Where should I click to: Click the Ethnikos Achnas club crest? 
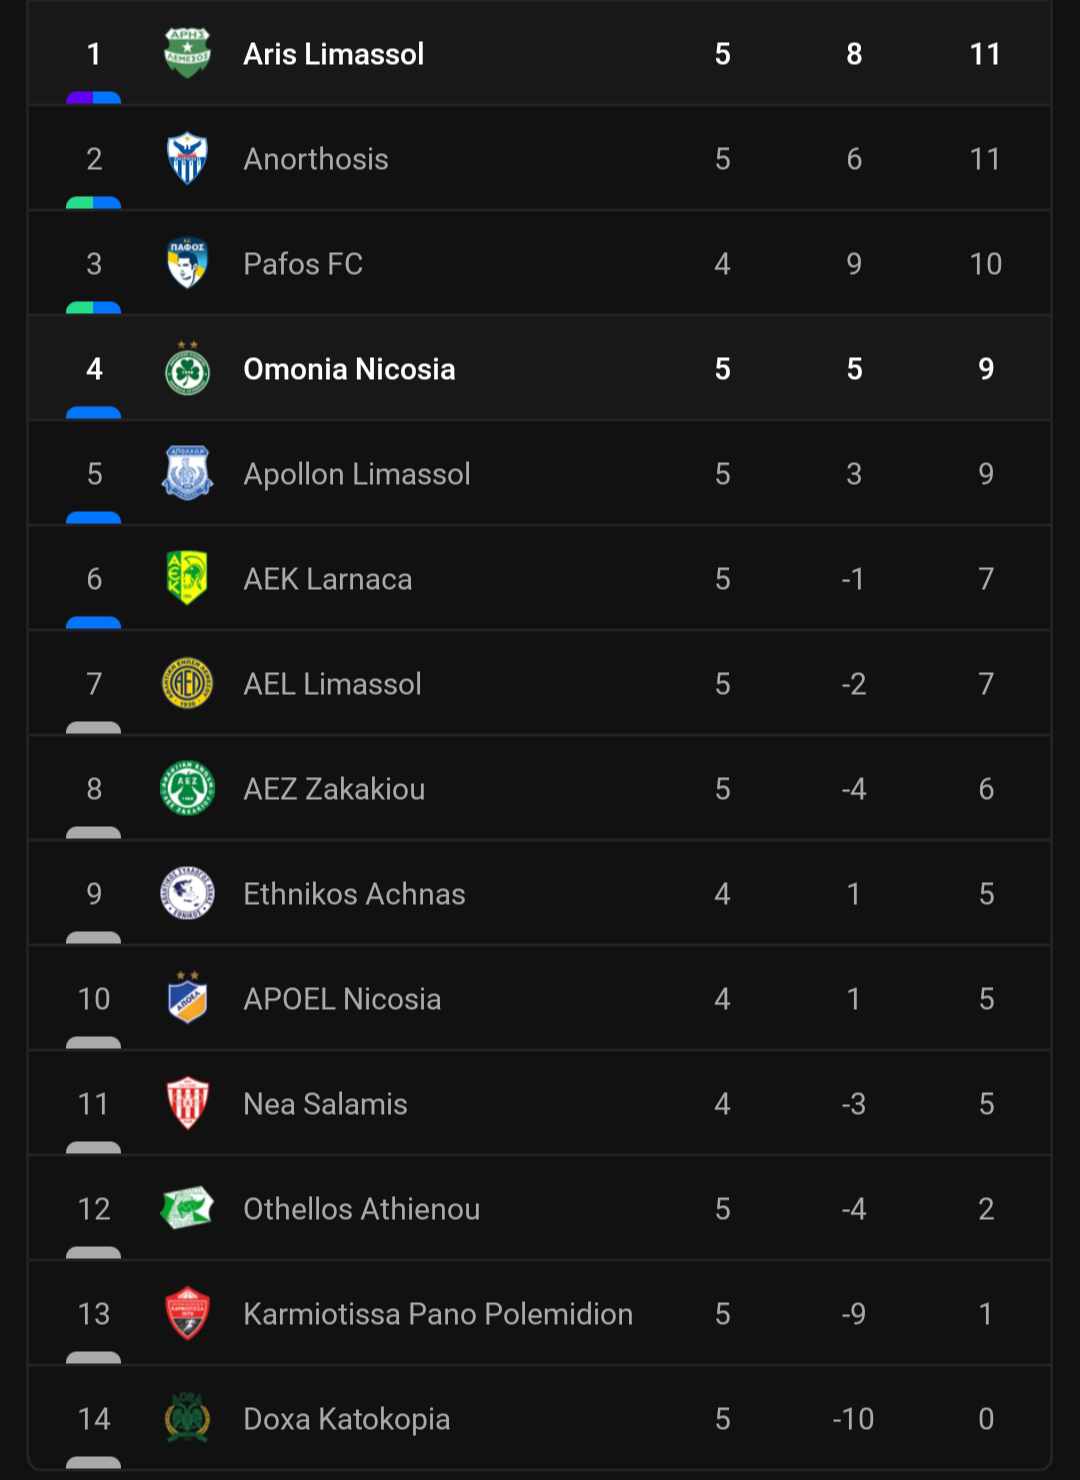pyautogui.click(x=187, y=893)
